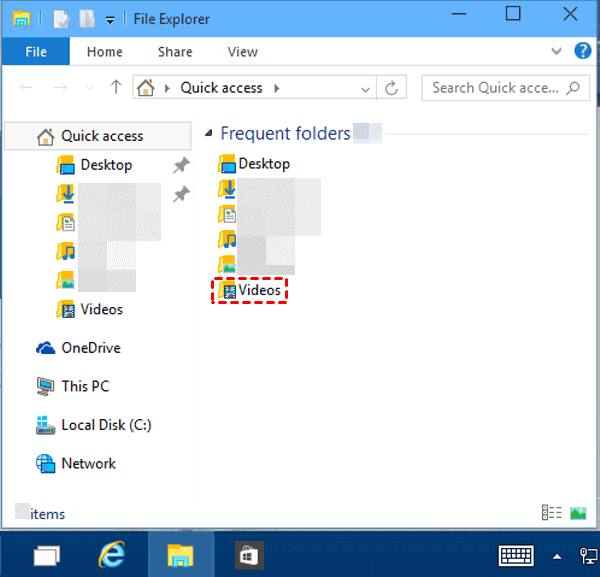Select the Pictures folder icon under Frequent folders
This screenshot has width=600, height=577.
click(227, 265)
